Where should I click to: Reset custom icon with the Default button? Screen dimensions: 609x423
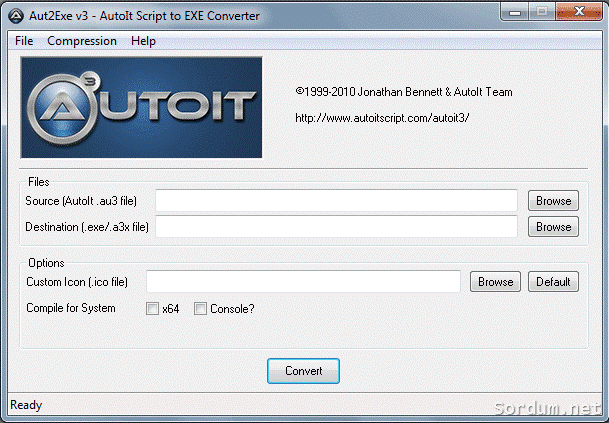(x=553, y=282)
